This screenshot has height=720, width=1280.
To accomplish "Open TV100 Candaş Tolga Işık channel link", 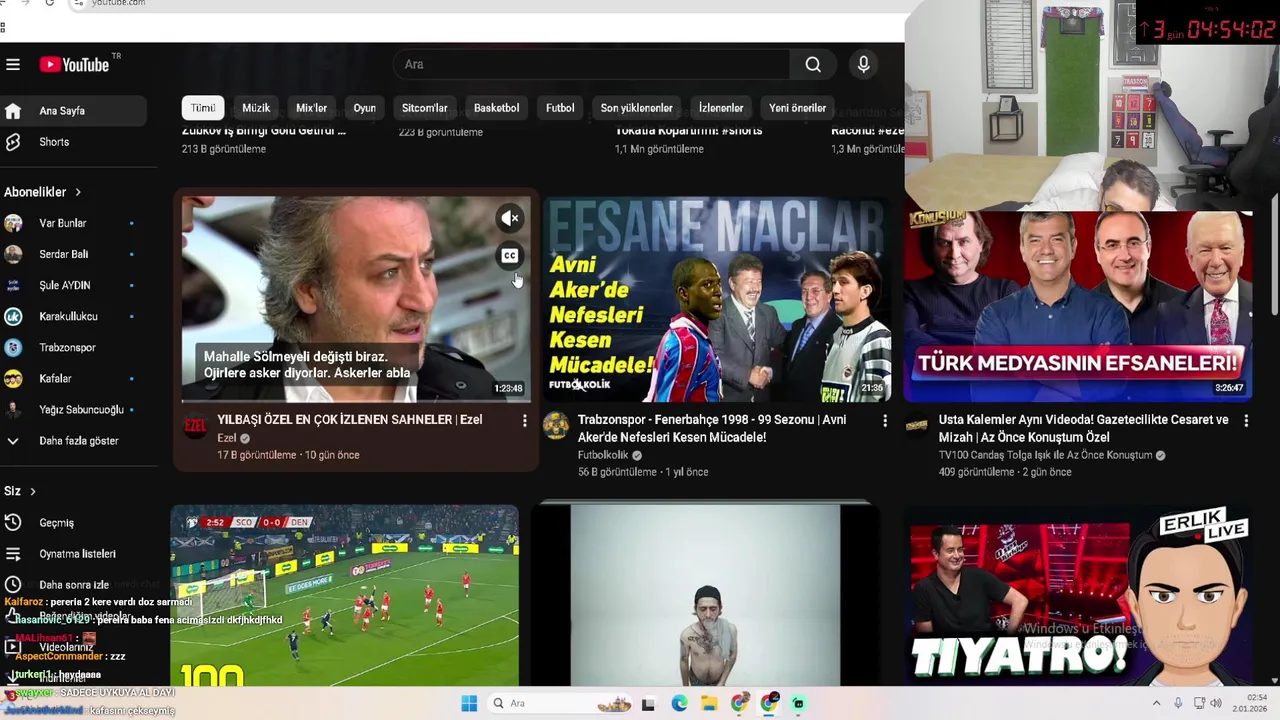I will click(1045, 455).
